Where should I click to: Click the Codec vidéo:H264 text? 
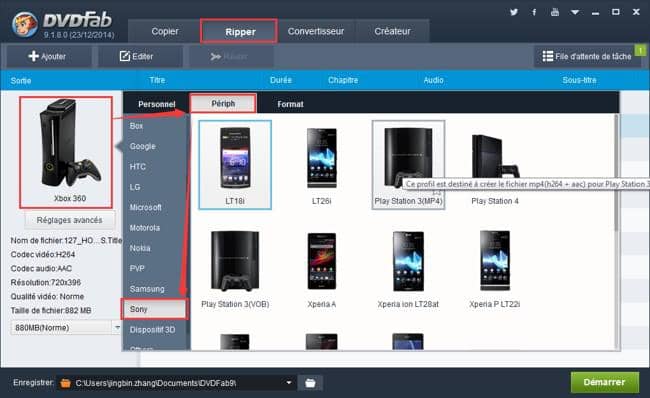click(x=43, y=255)
